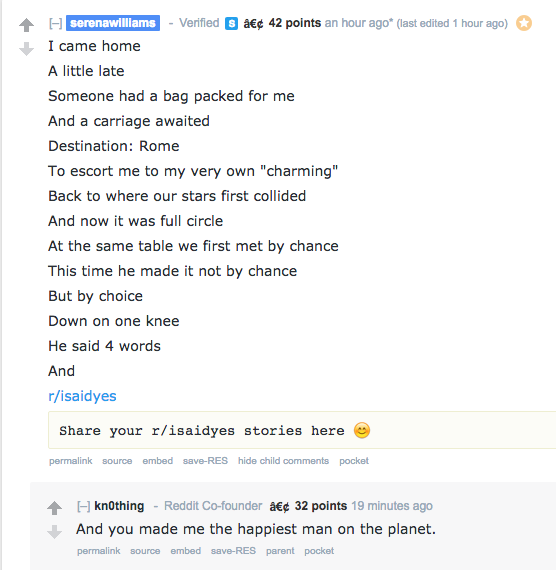
Task: Click embed under serenawilliams comment
Action: click(157, 461)
